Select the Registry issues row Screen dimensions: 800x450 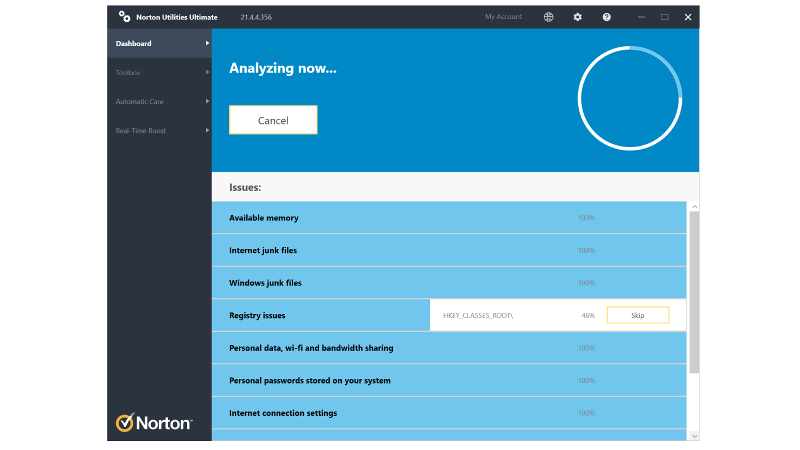coord(449,315)
